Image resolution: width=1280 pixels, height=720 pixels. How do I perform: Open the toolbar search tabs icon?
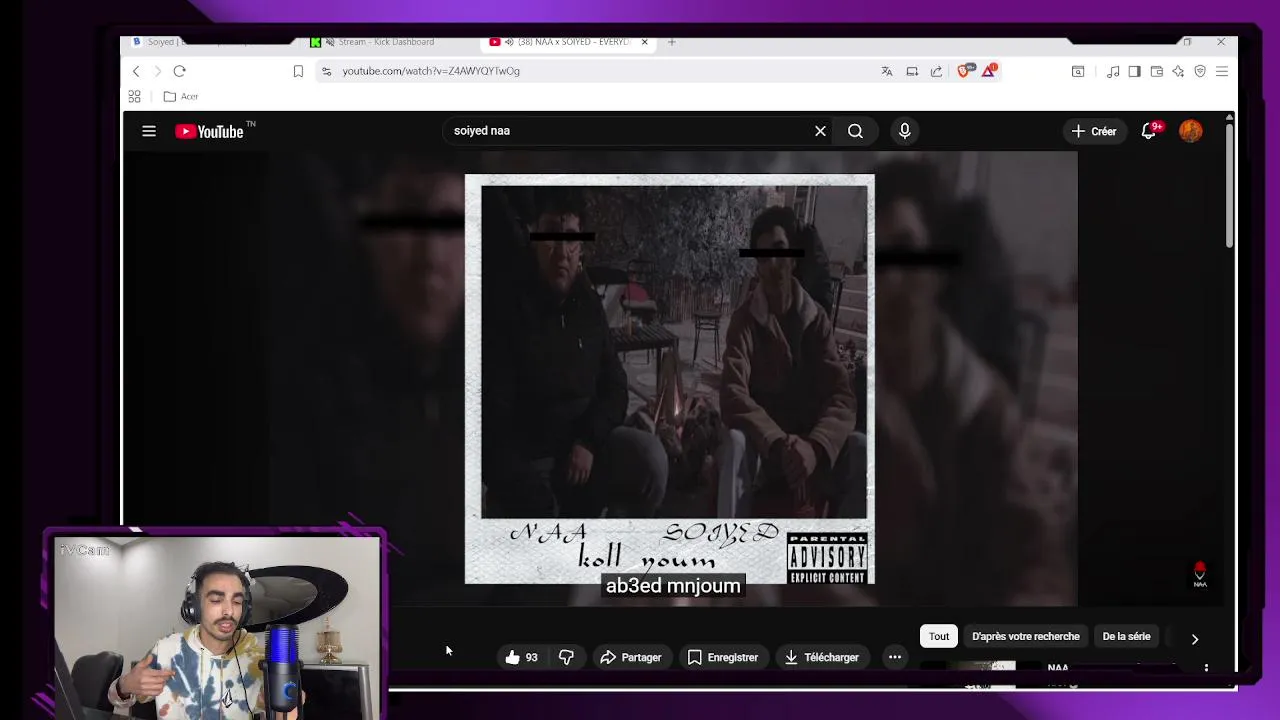(x=1078, y=71)
